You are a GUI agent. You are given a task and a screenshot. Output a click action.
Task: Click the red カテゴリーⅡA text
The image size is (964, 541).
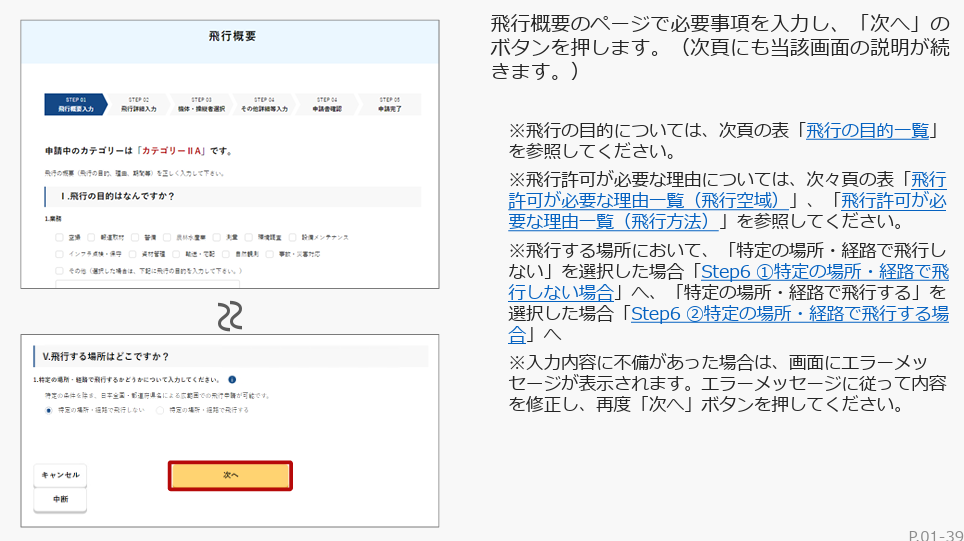[x=172, y=151]
